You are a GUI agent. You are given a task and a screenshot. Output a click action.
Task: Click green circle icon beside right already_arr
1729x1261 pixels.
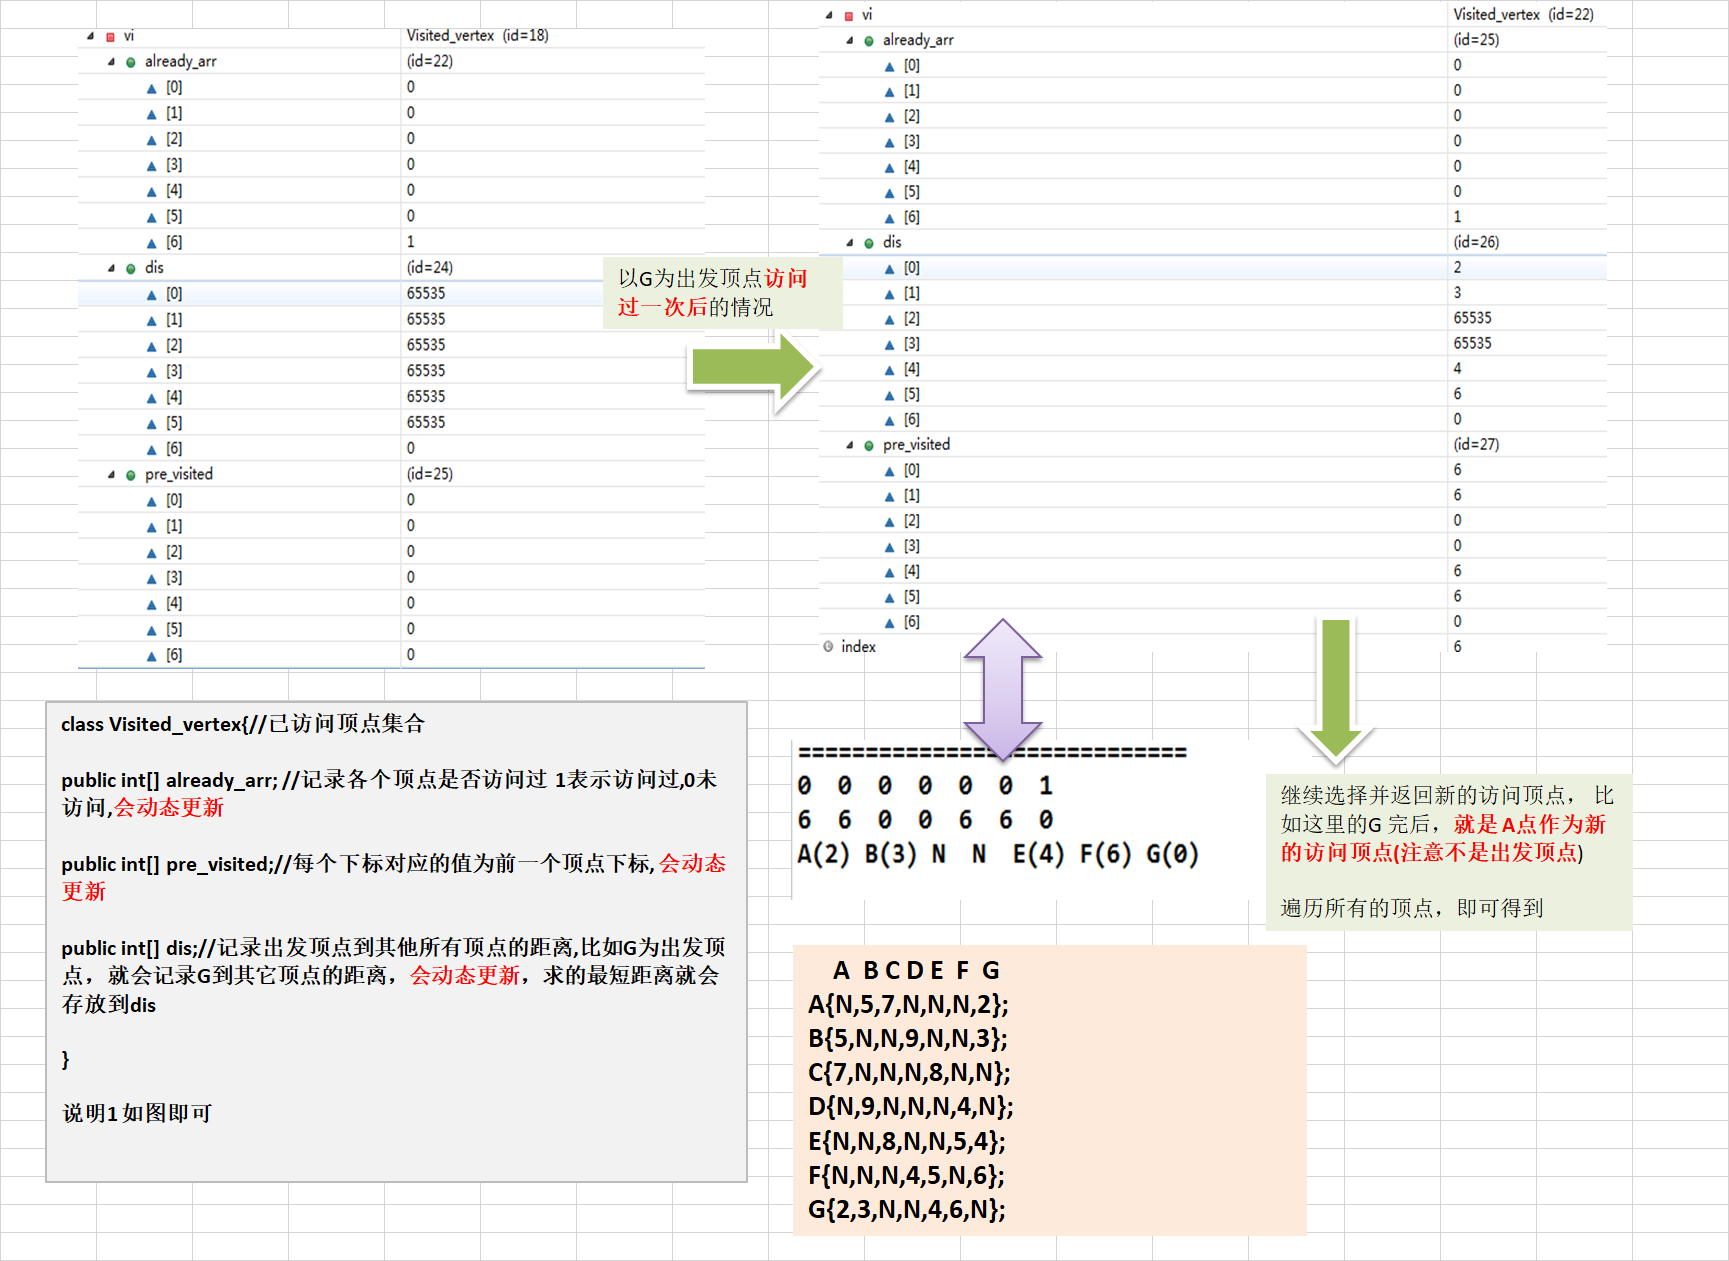(x=869, y=41)
